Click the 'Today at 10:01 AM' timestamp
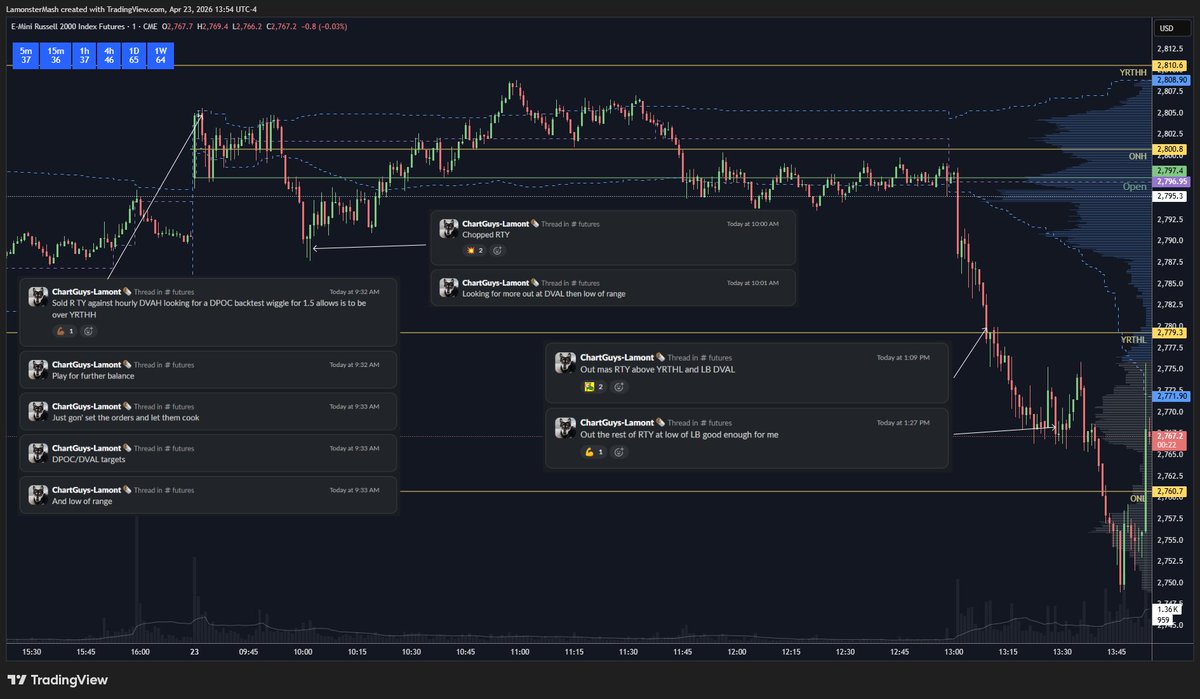Screen dimensions: 1200x699 tap(752, 283)
